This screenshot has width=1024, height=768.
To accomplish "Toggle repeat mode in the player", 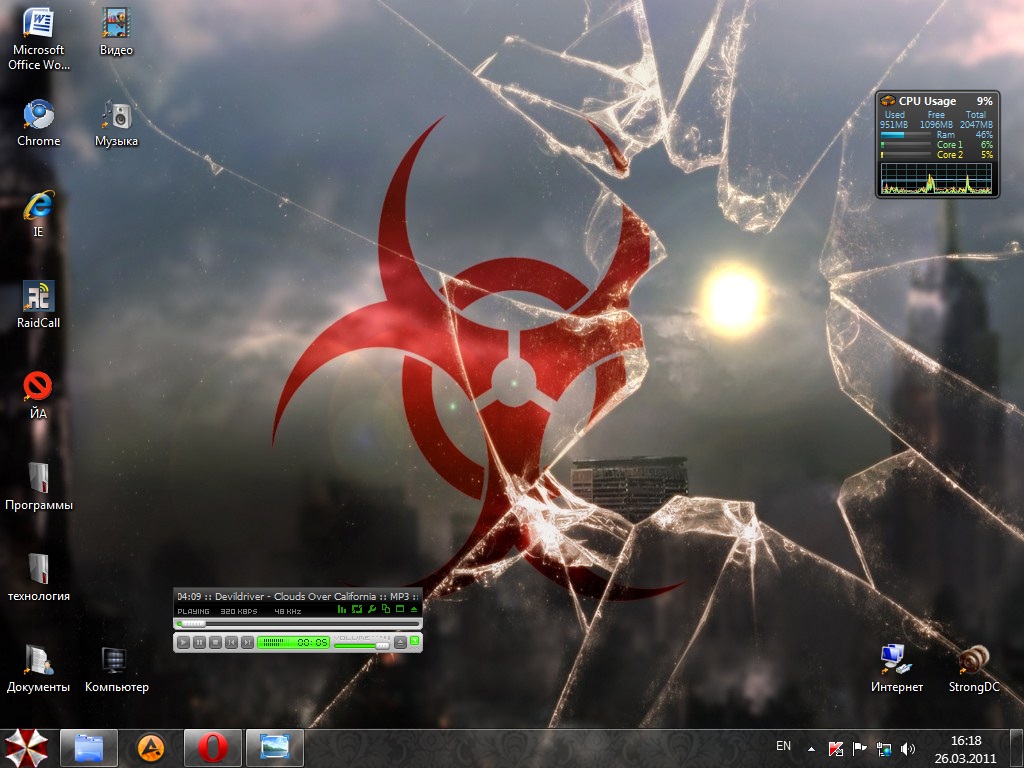I will coord(357,609).
